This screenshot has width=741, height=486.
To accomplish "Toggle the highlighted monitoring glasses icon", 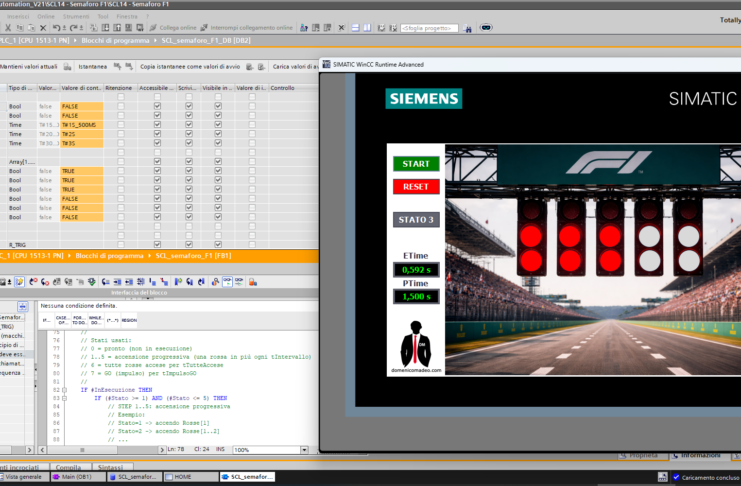I will pos(227,282).
